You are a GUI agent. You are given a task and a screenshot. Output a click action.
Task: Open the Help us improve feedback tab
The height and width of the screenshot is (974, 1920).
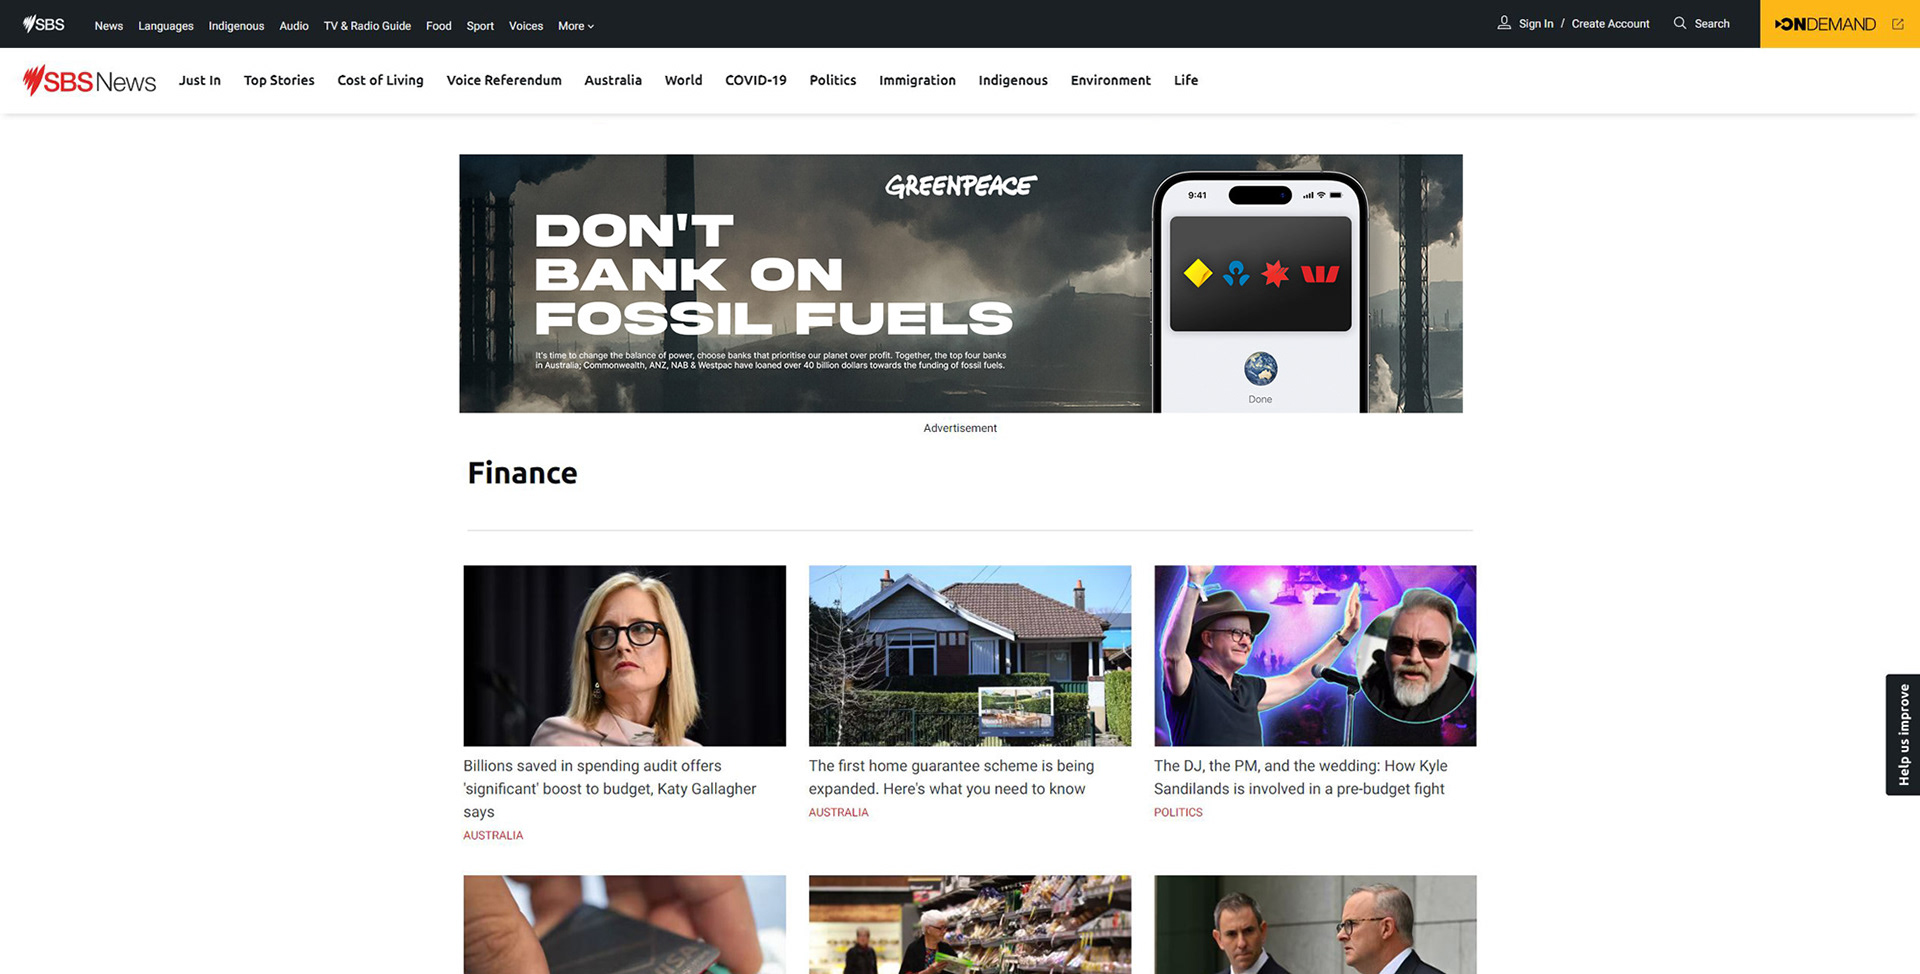pos(1903,734)
